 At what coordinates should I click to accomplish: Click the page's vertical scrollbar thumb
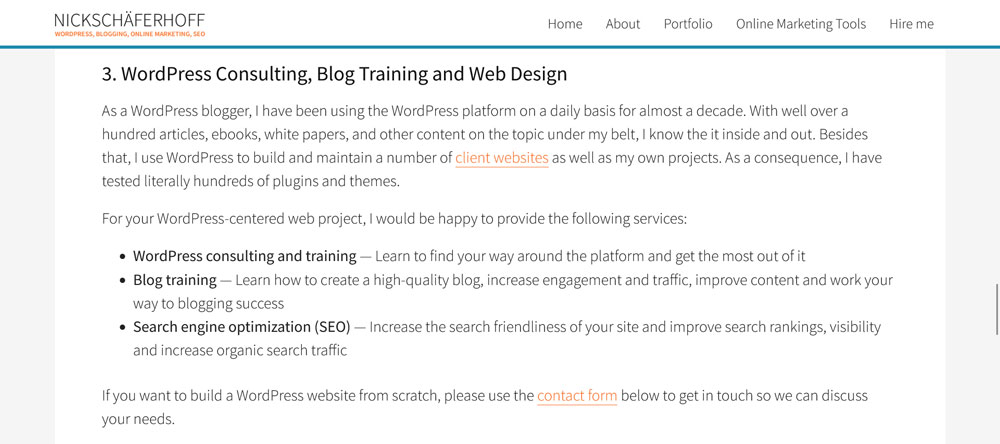[996, 309]
